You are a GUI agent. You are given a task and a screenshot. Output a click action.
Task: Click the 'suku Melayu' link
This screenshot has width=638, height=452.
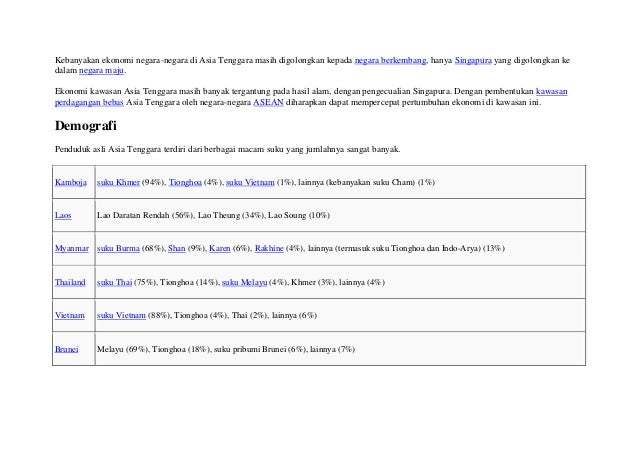[x=245, y=282]
